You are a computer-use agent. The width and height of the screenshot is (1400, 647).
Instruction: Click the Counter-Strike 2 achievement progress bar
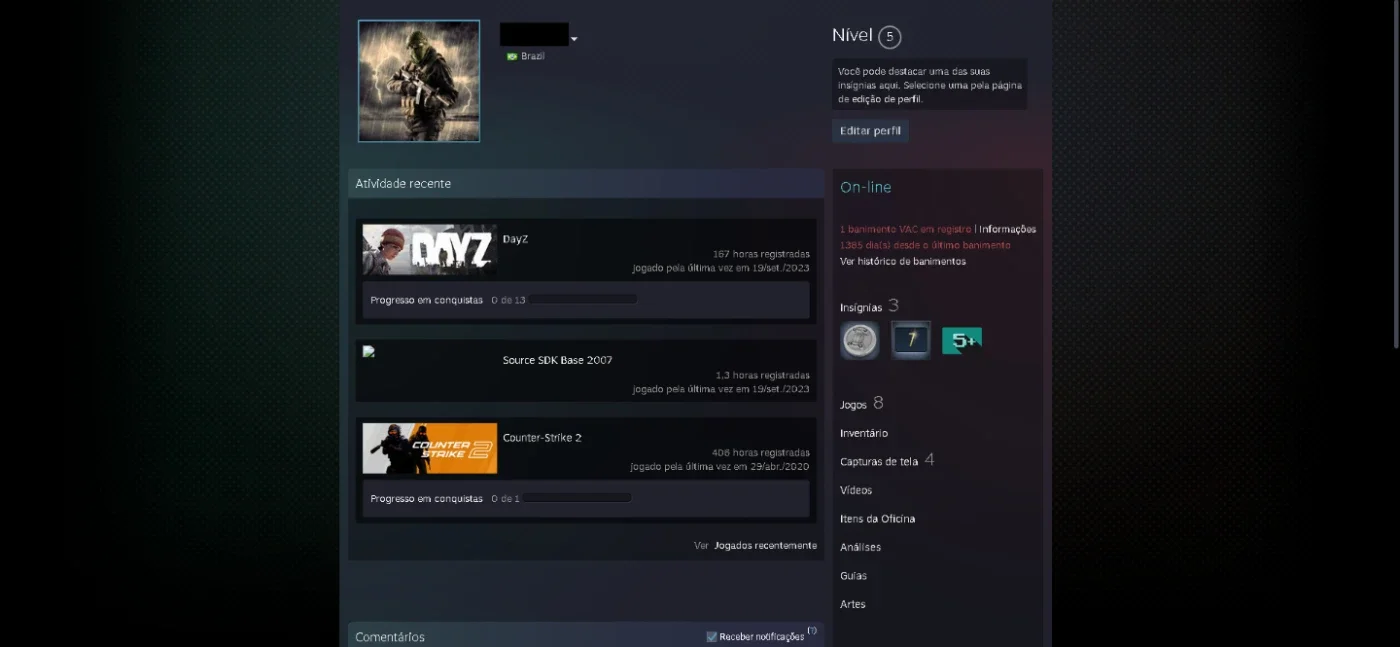(x=577, y=498)
